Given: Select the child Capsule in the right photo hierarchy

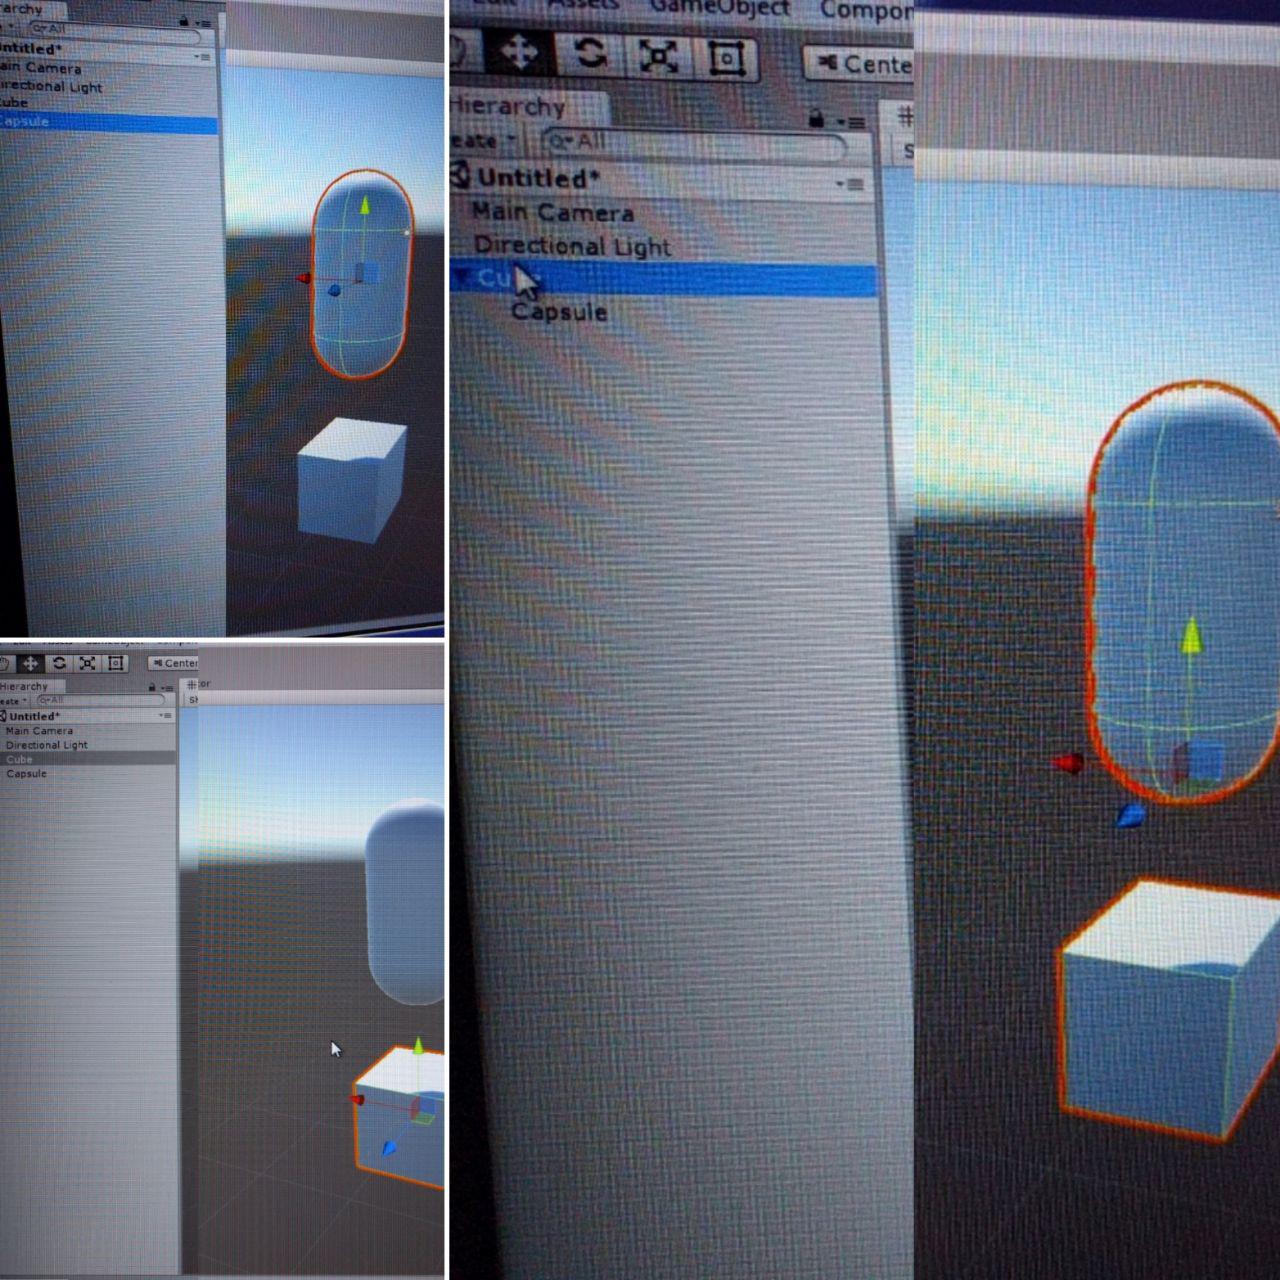Looking at the screenshot, I should pos(559,312).
